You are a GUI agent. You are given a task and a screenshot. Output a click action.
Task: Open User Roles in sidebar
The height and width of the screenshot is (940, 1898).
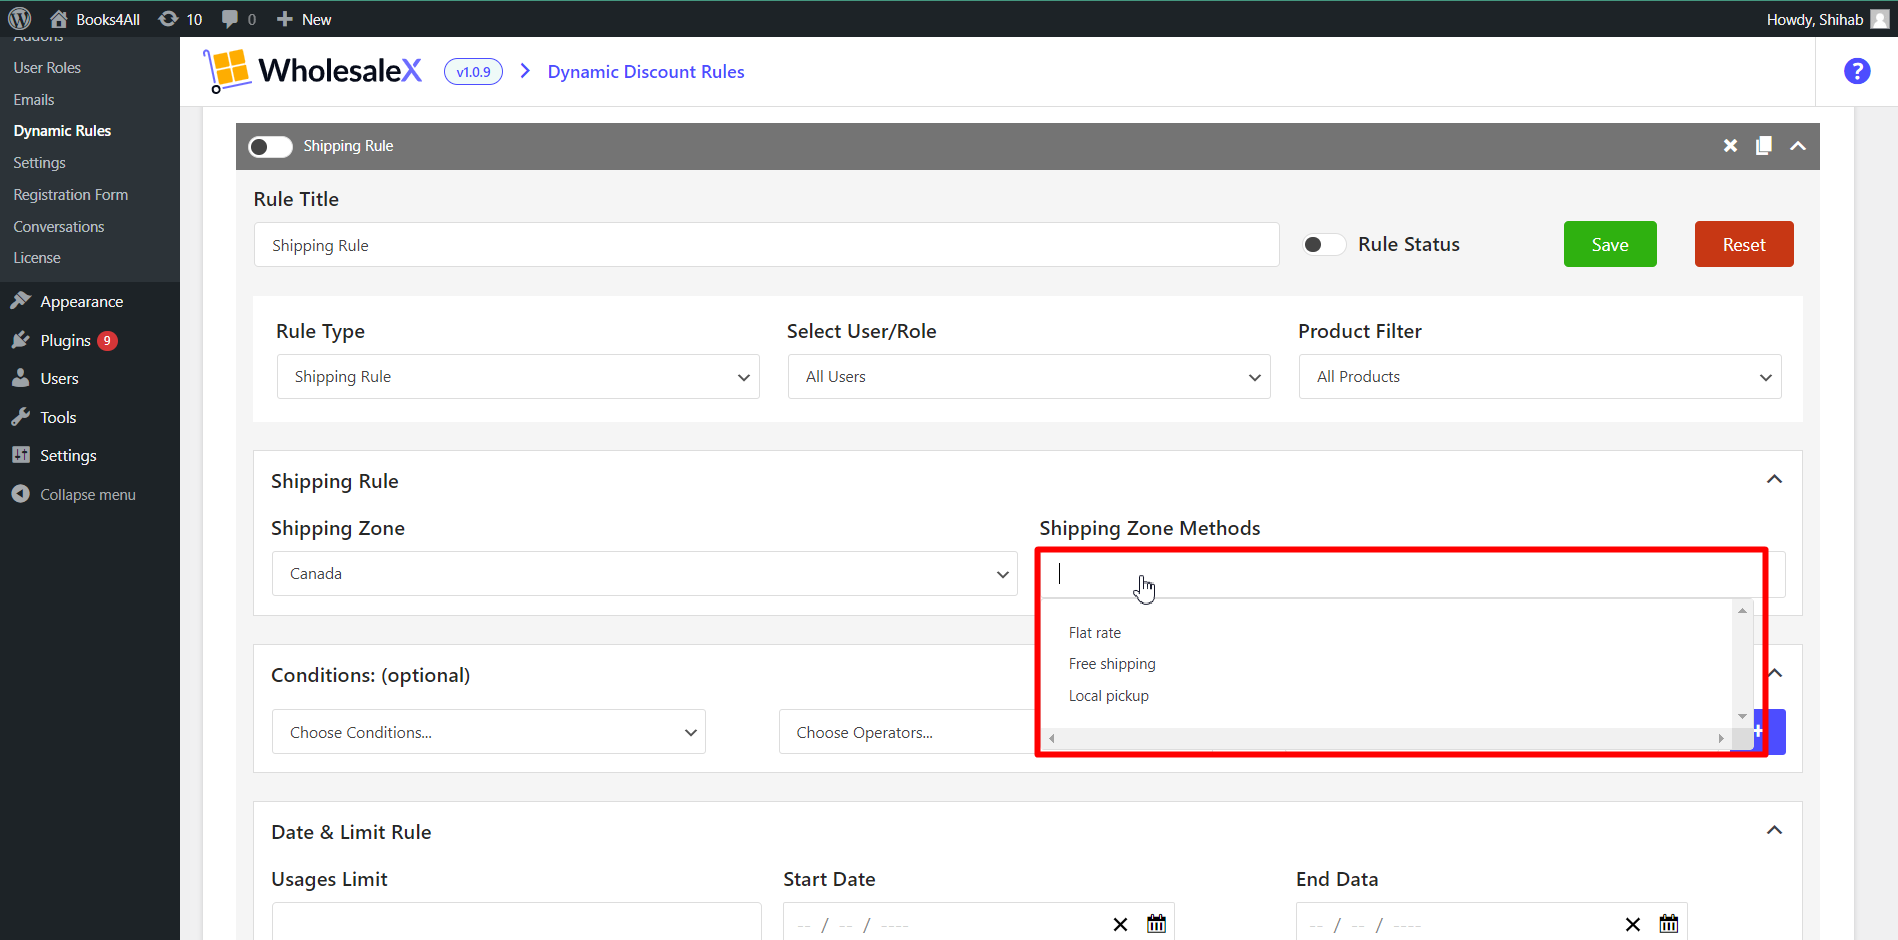click(x=47, y=68)
